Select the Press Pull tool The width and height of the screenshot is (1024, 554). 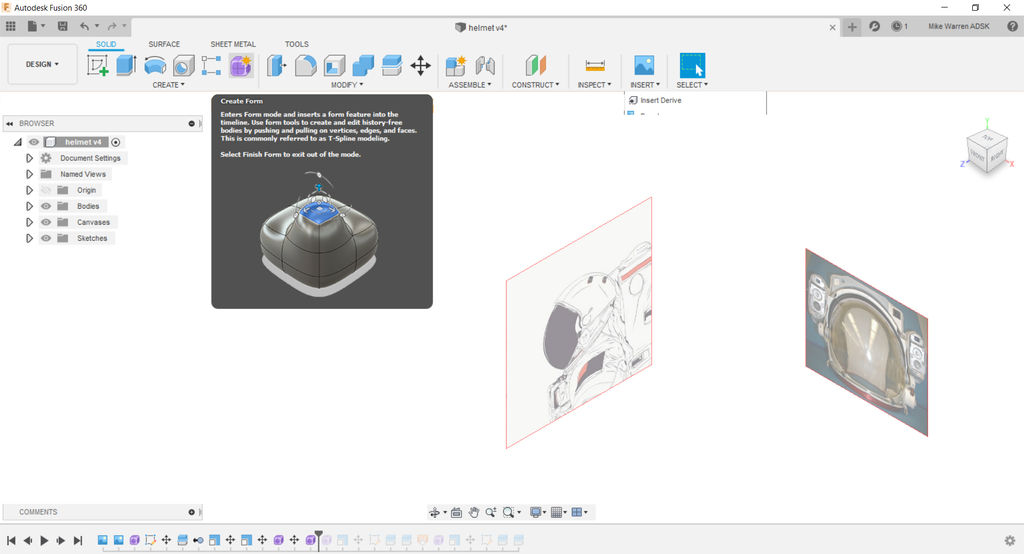[x=276, y=65]
